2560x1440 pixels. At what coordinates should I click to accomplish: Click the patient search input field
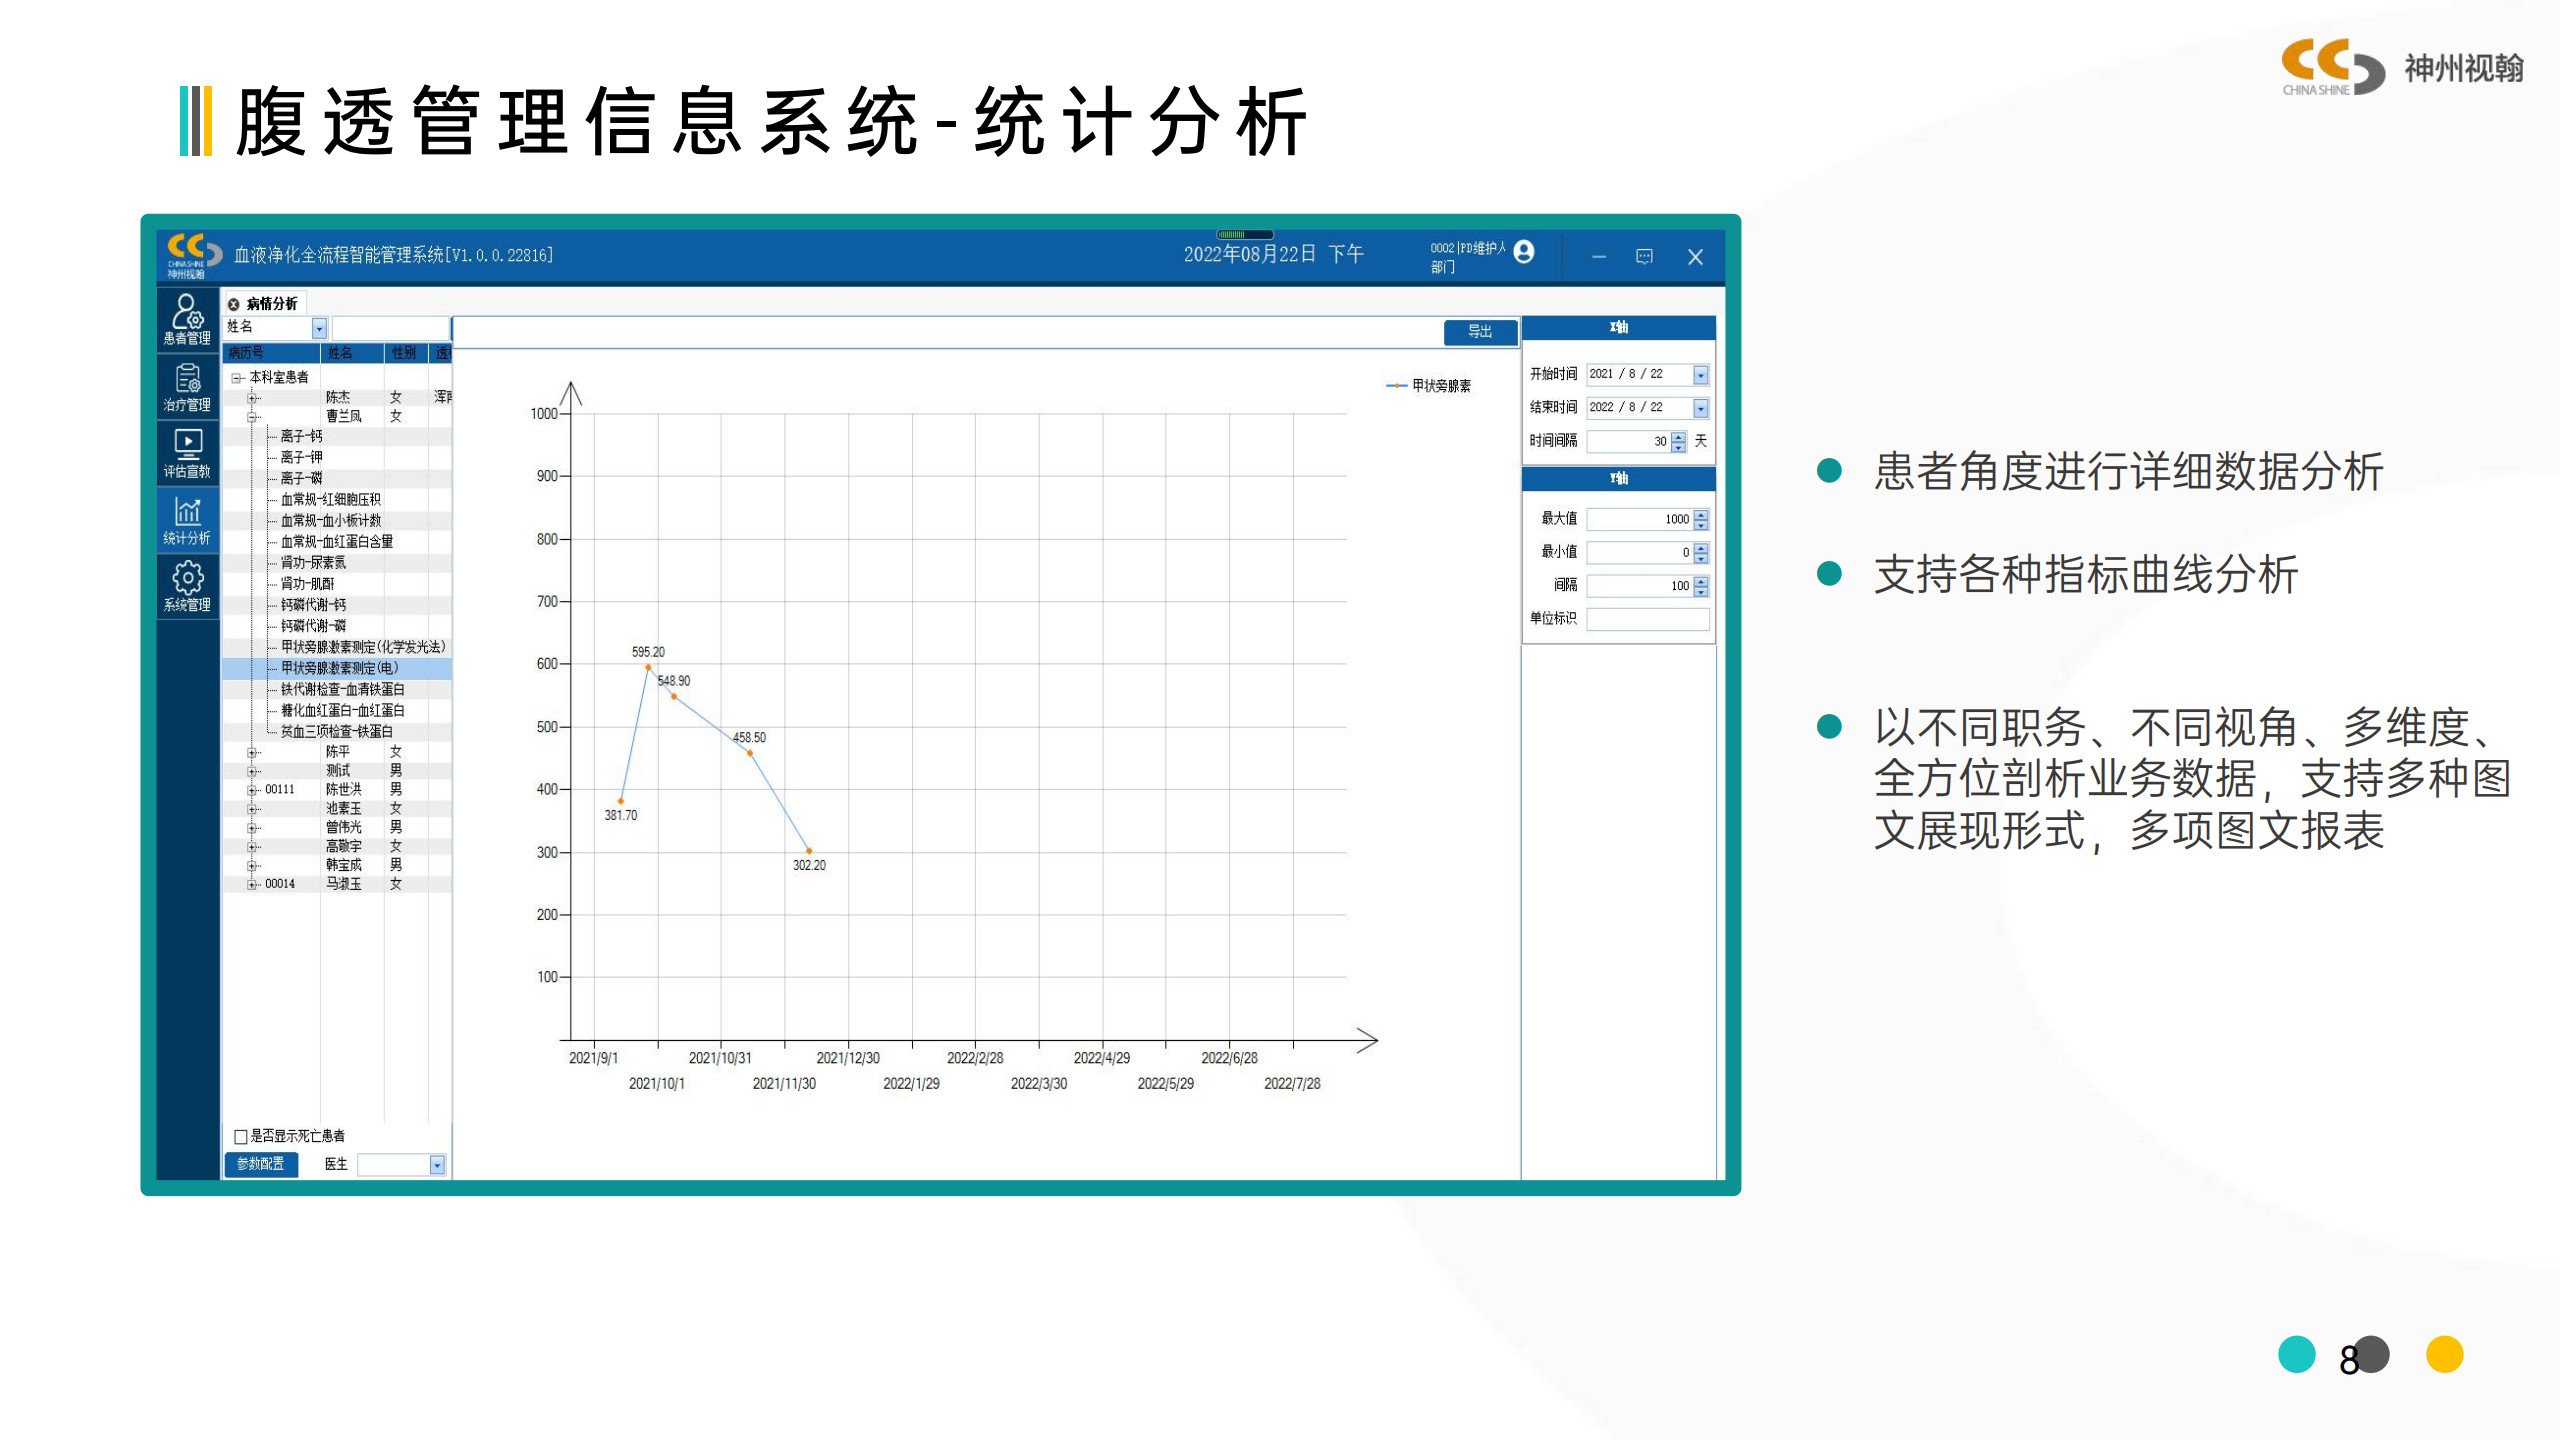390,328
